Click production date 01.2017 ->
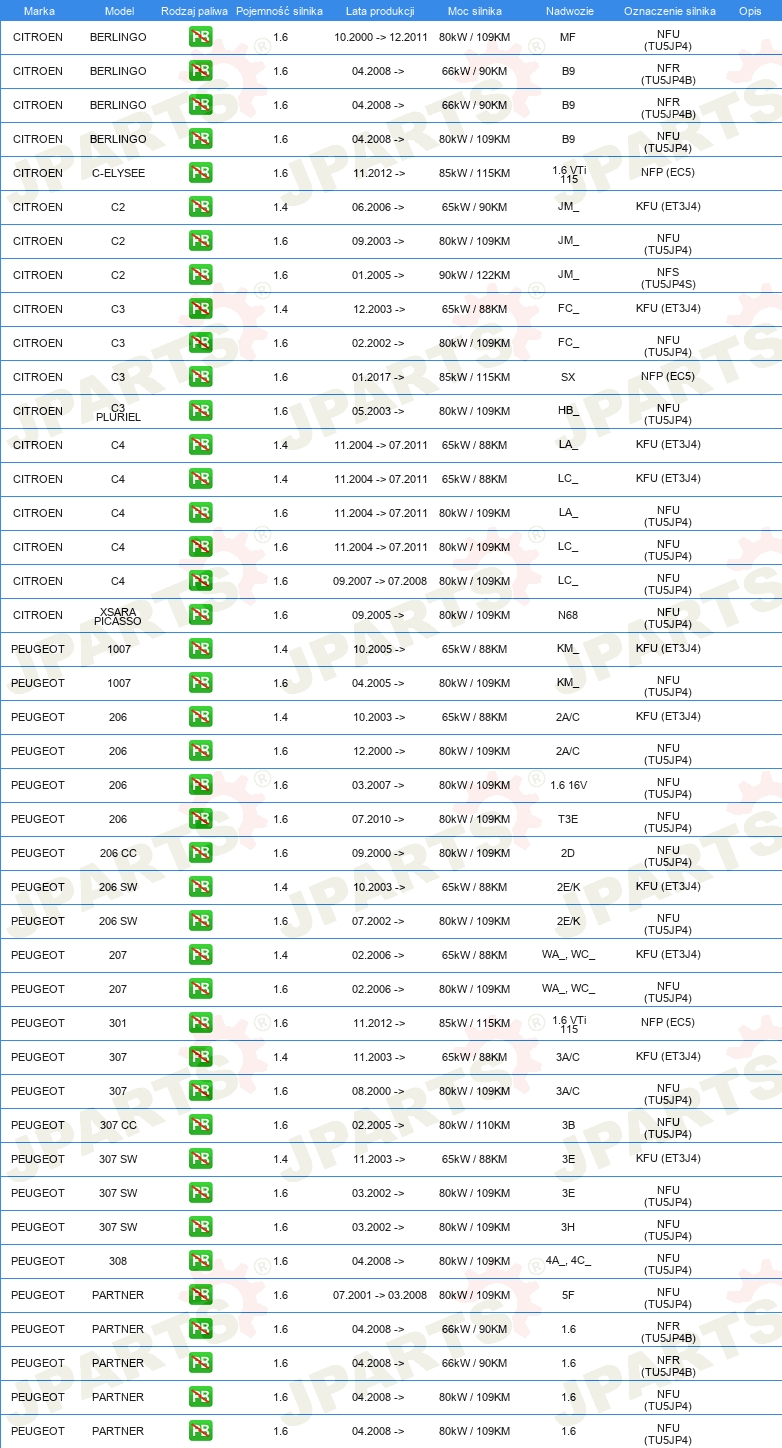 pyautogui.click(x=379, y=377)
